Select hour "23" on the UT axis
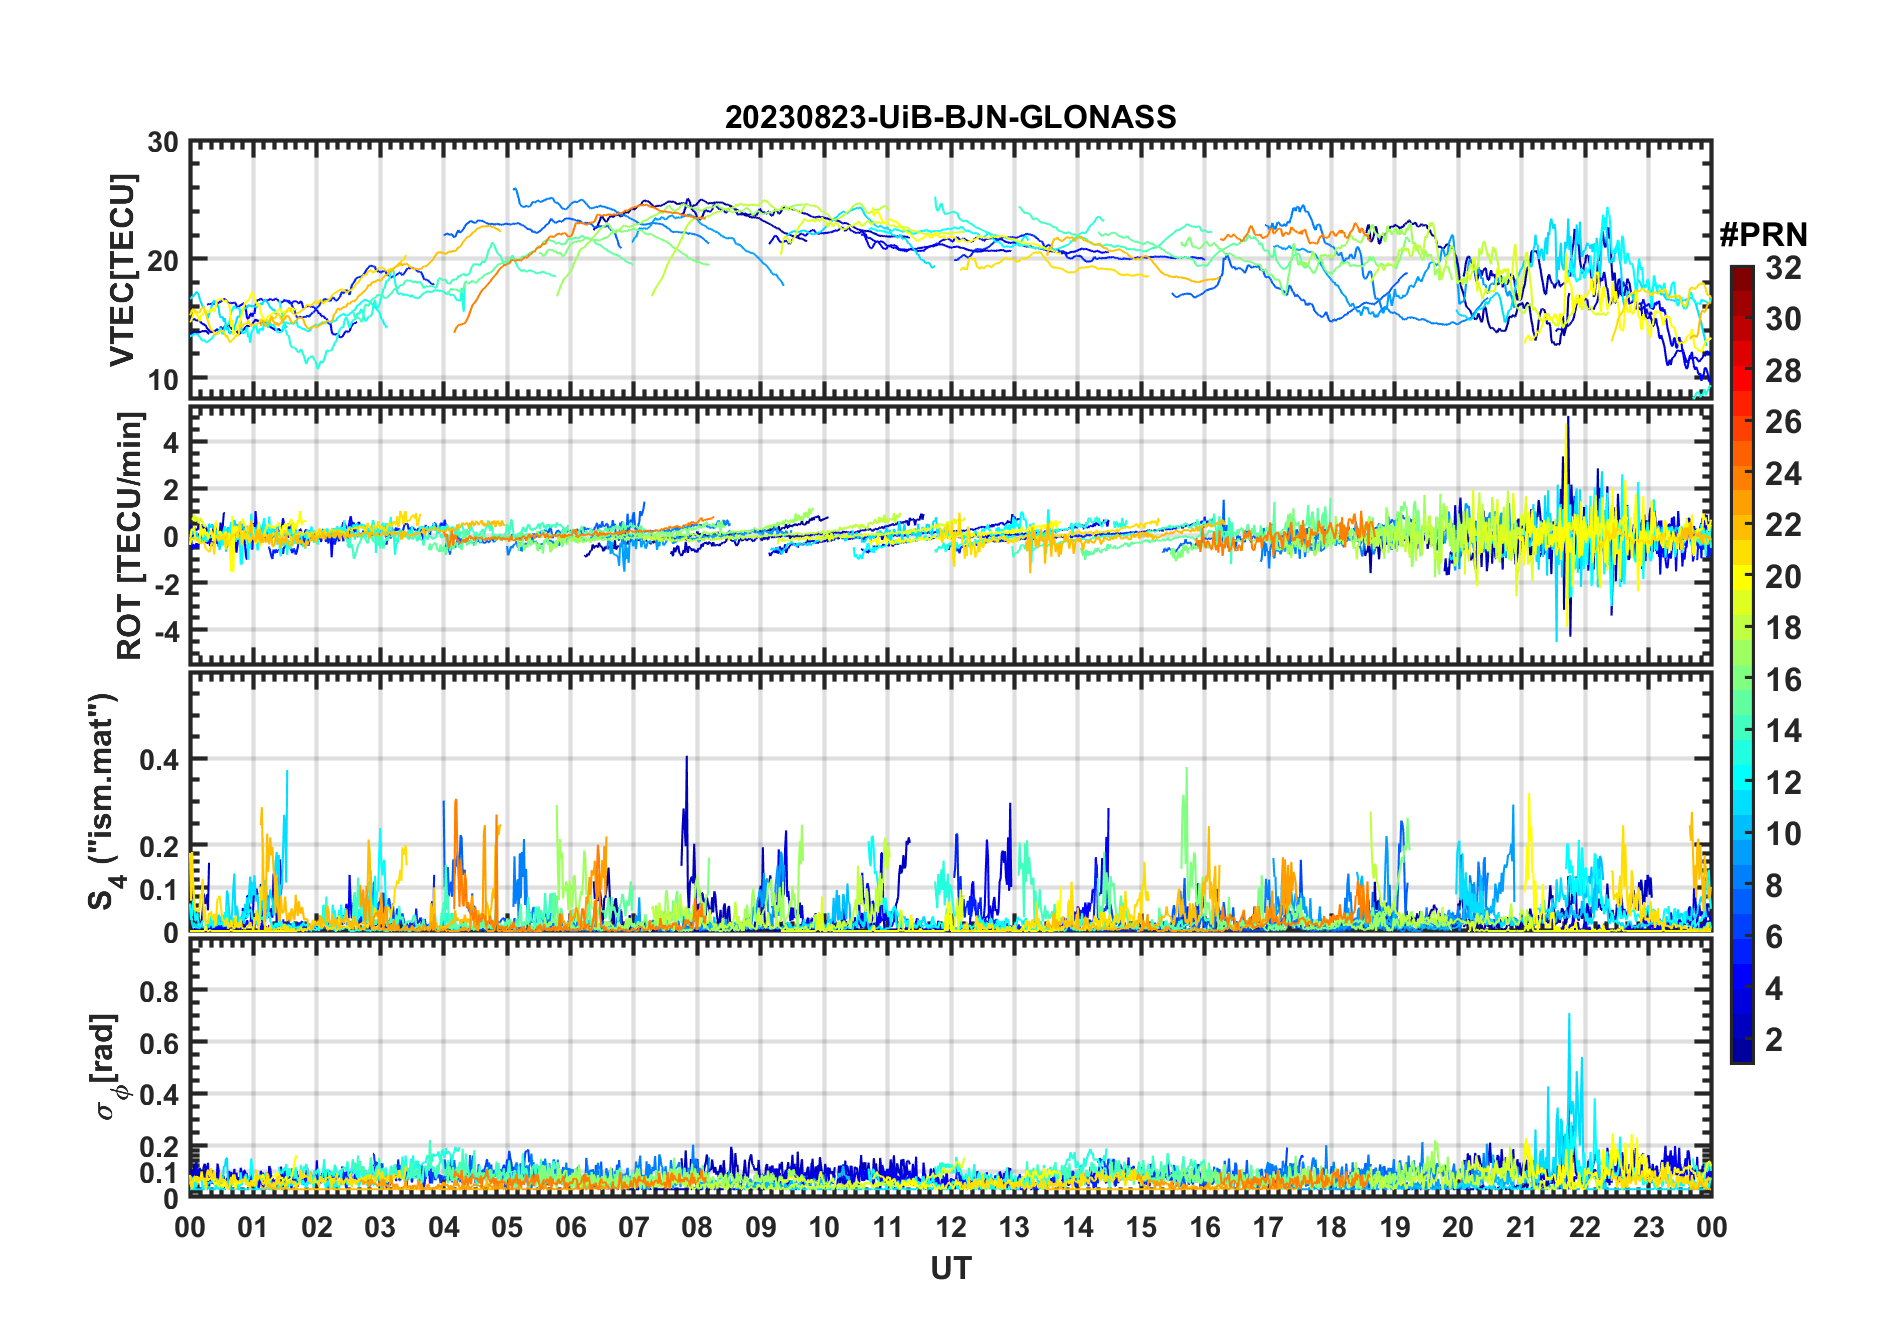The image size is (1902, 1330). (x=1648, y=1227)
